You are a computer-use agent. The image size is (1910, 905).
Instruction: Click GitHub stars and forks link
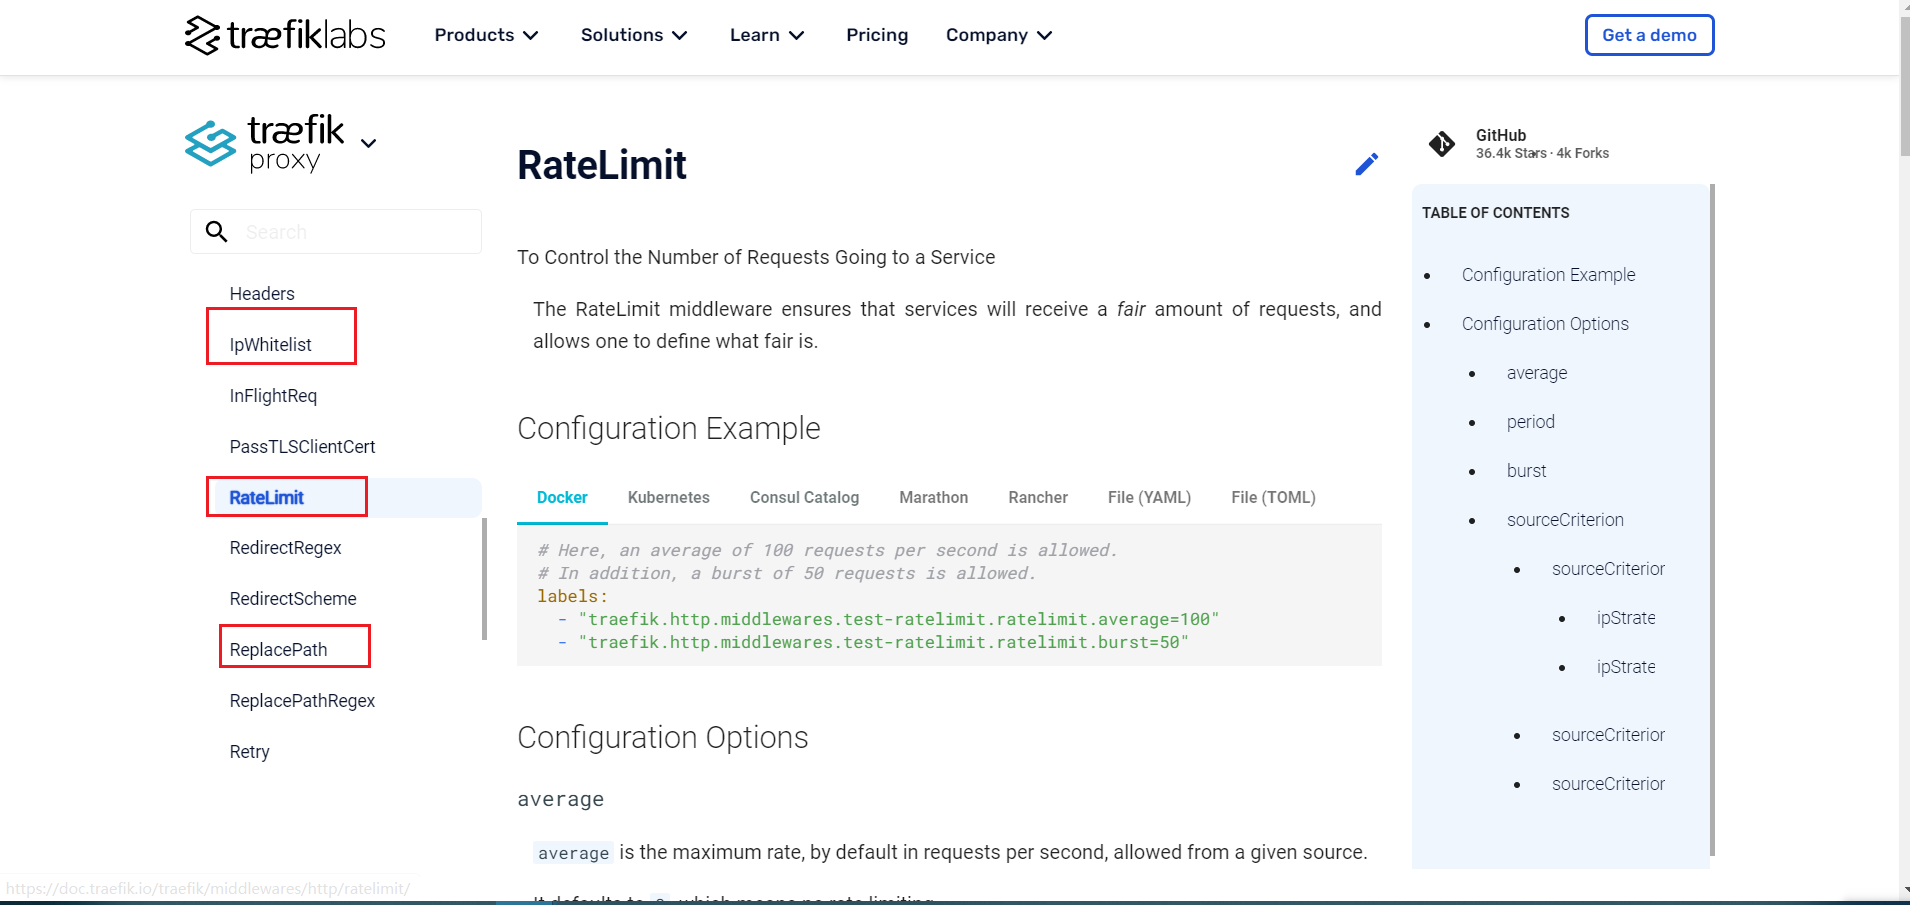click(x=1542, y=154)
